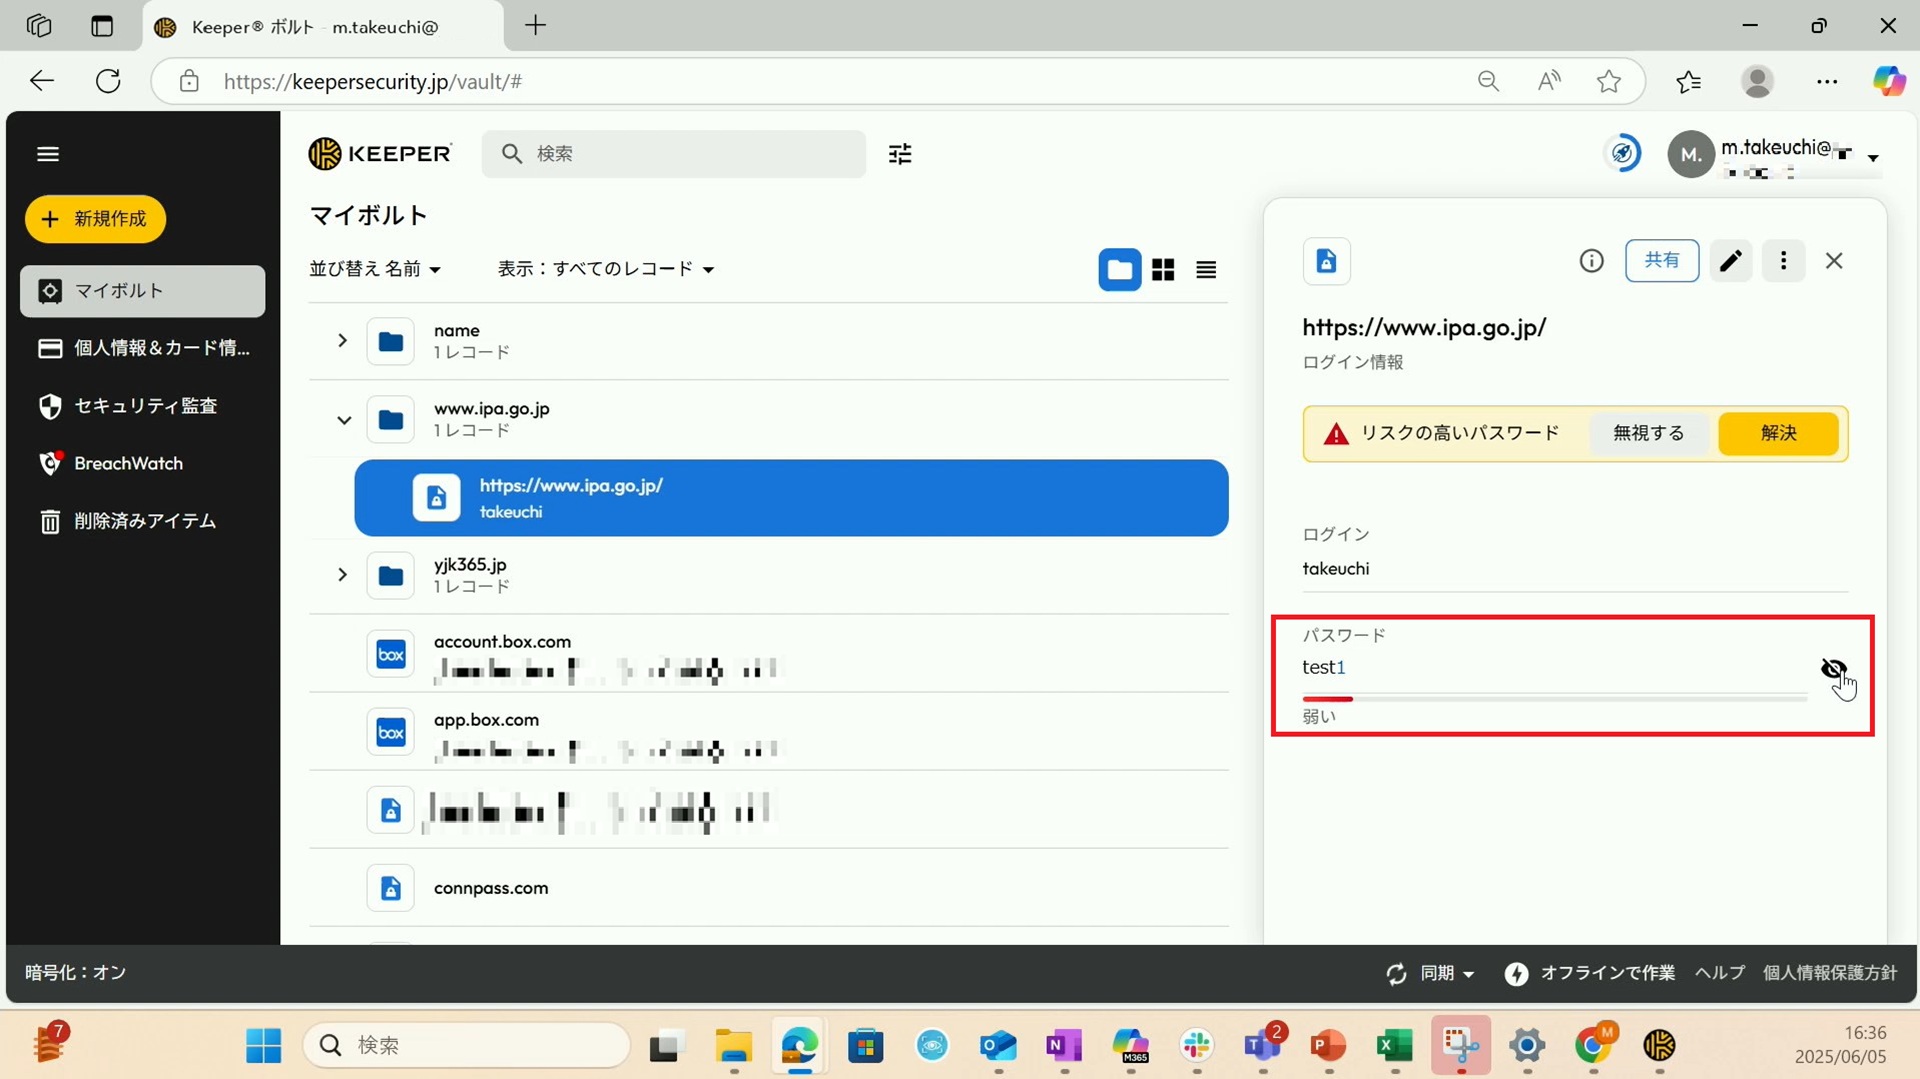Open Keeper app from the taskbar
Image resolution: width=1920 pixels, height=1079 pixels.
click(1659, 1045)
